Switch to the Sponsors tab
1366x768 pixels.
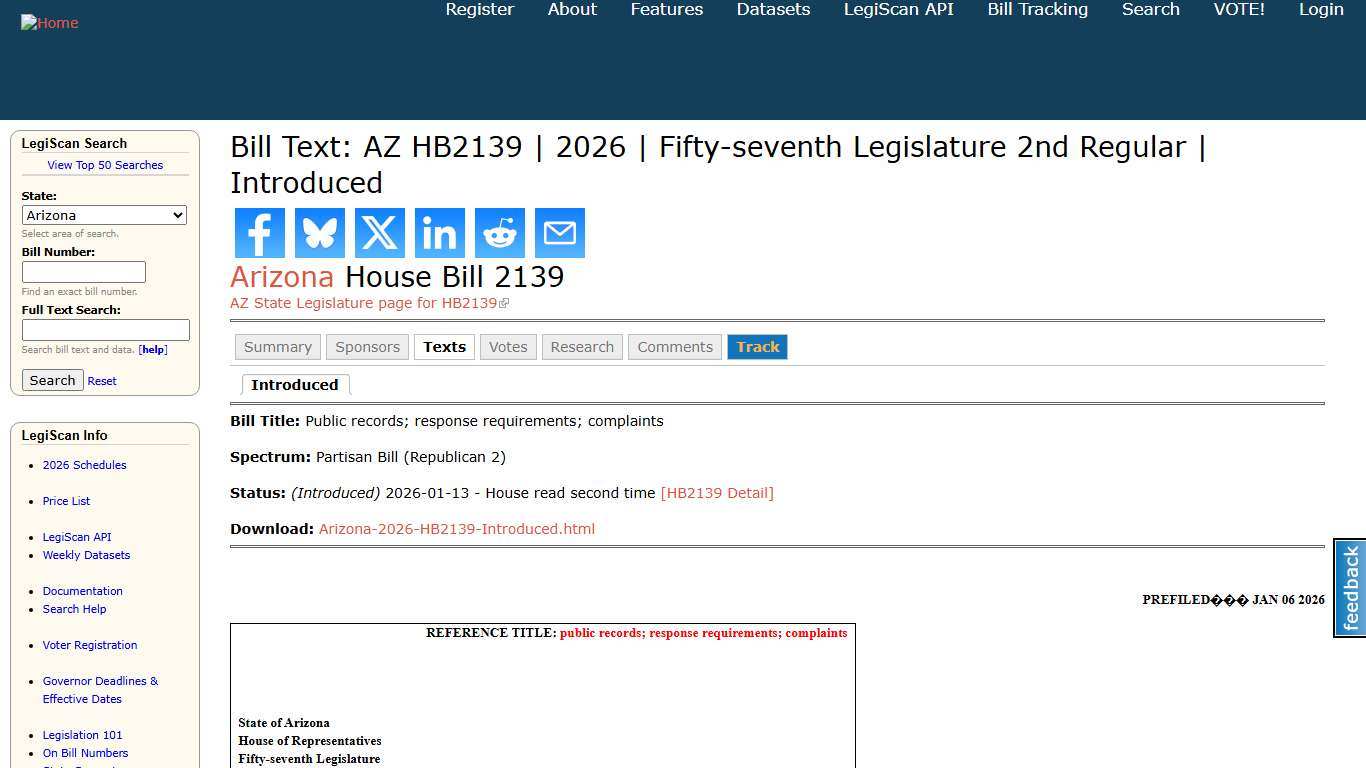(367, 347)
